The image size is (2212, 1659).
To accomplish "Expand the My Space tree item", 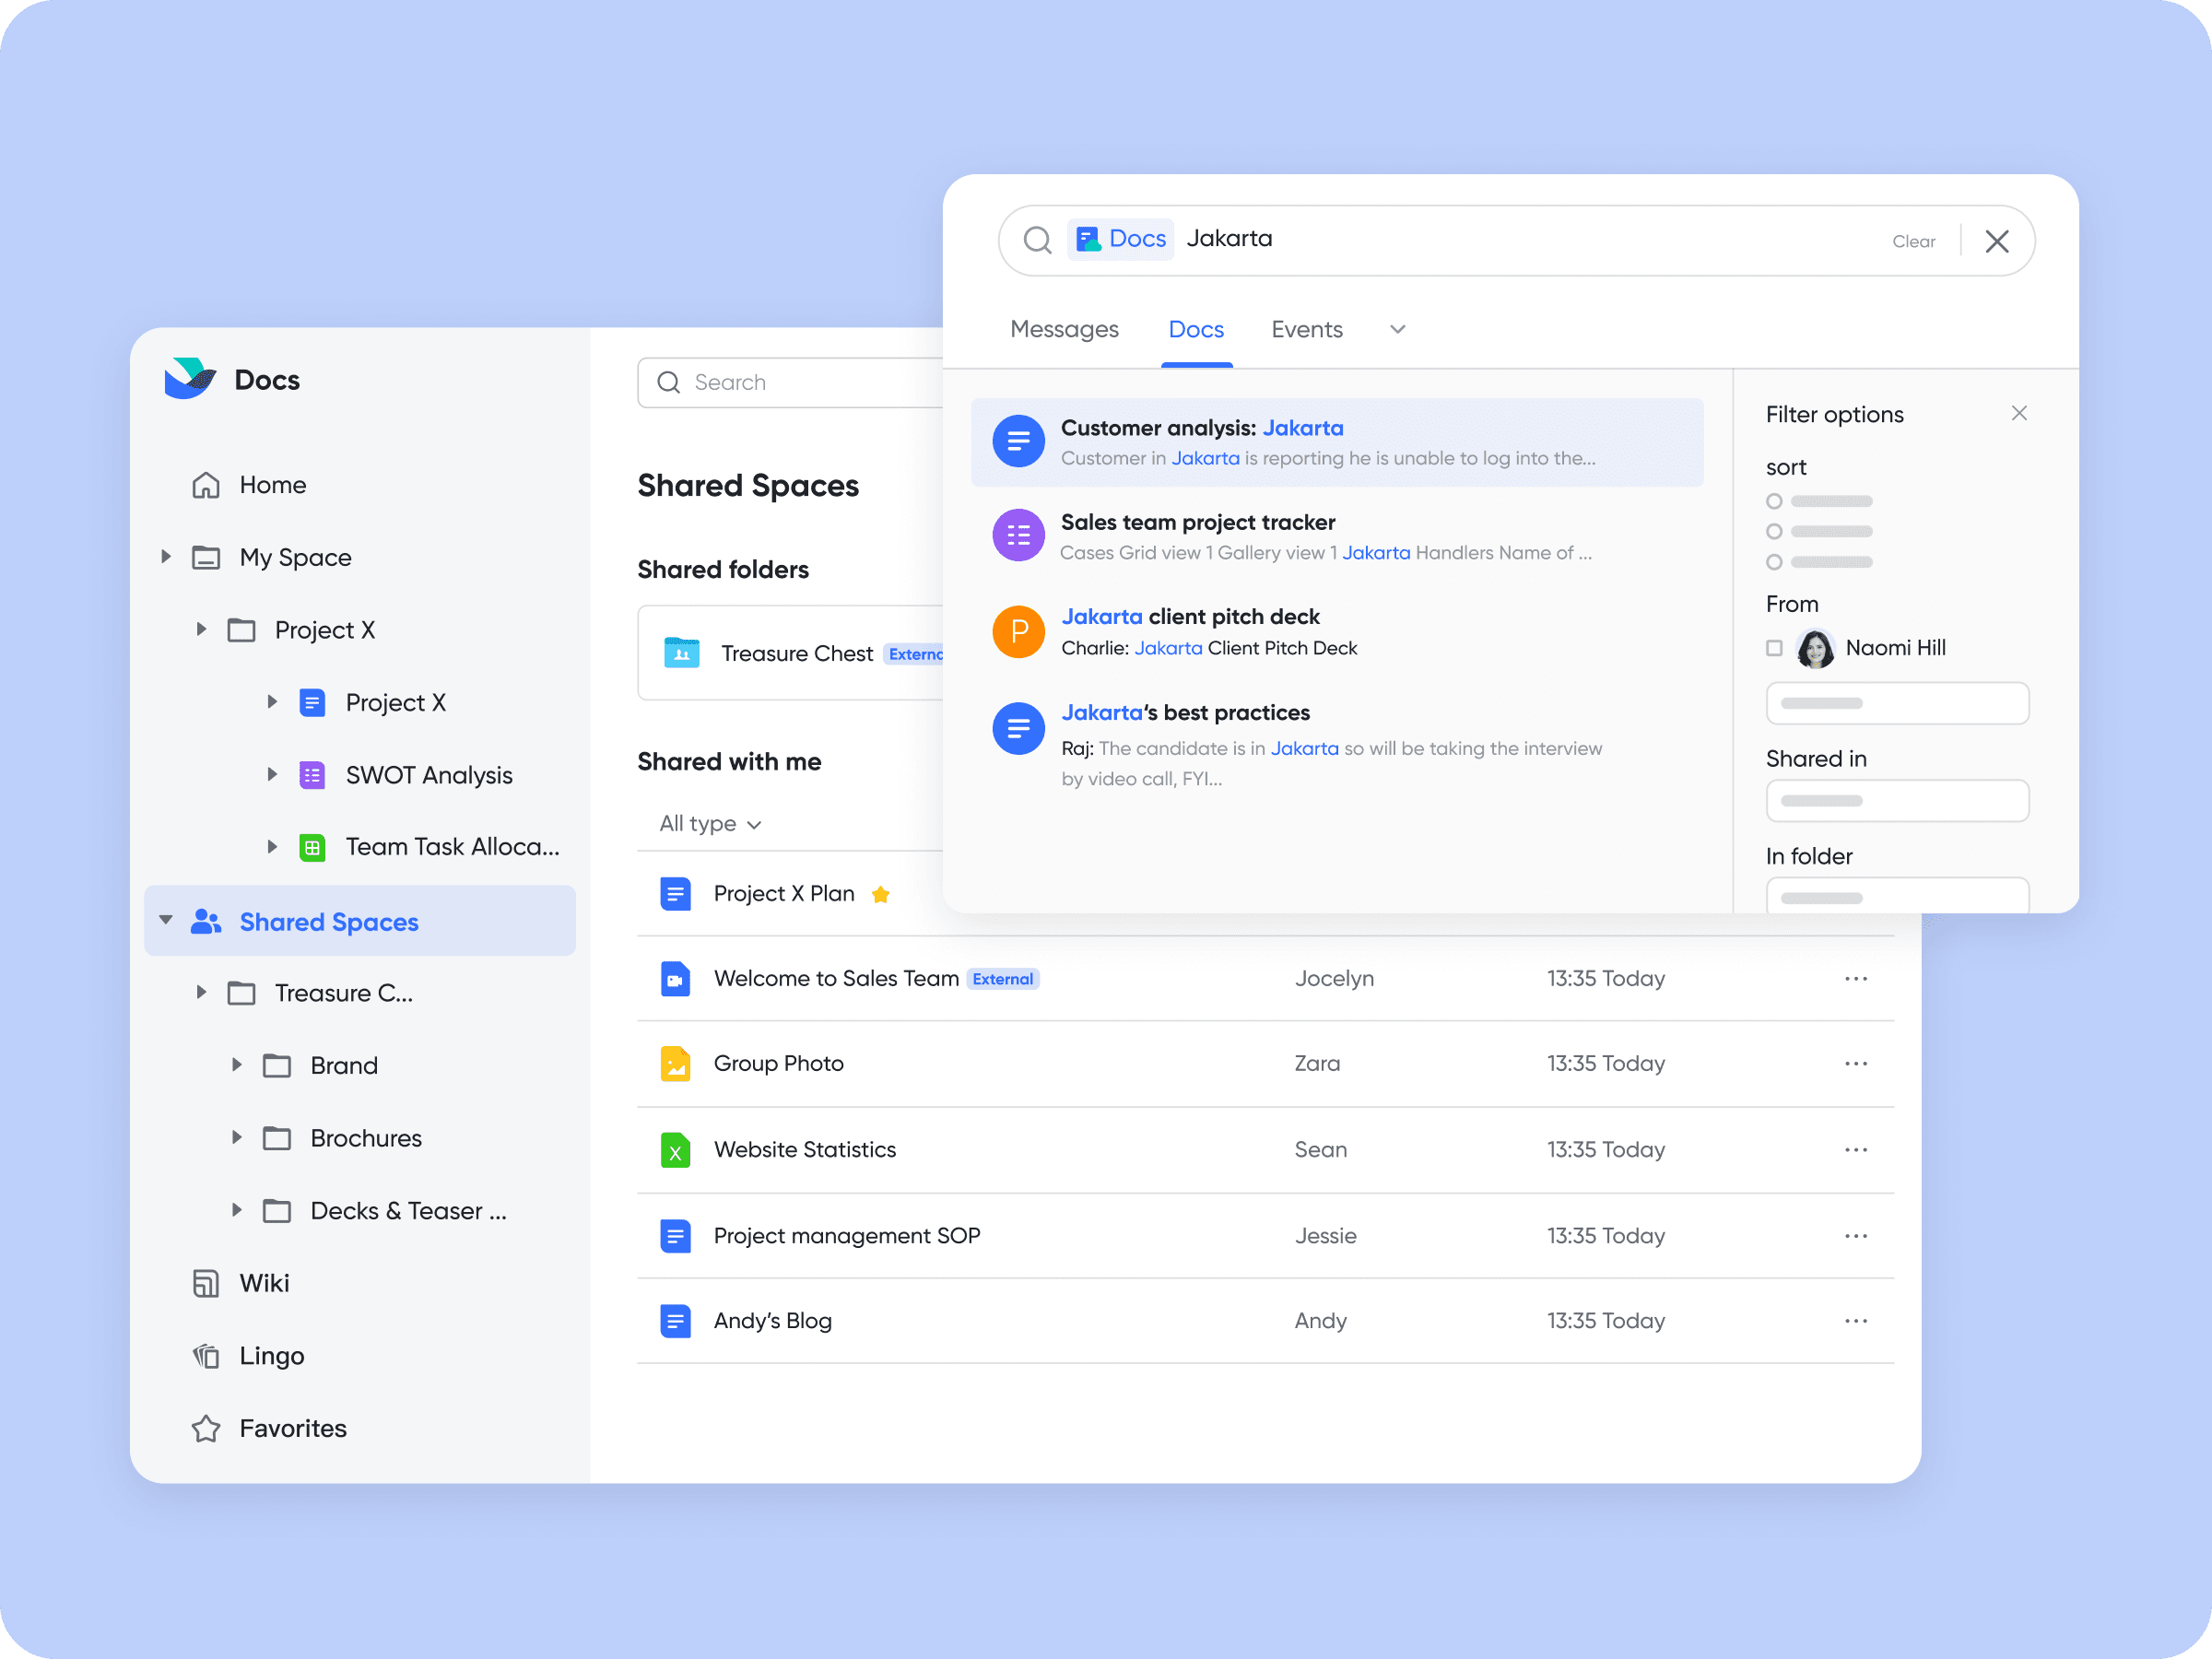I will [x=166, y=558].
